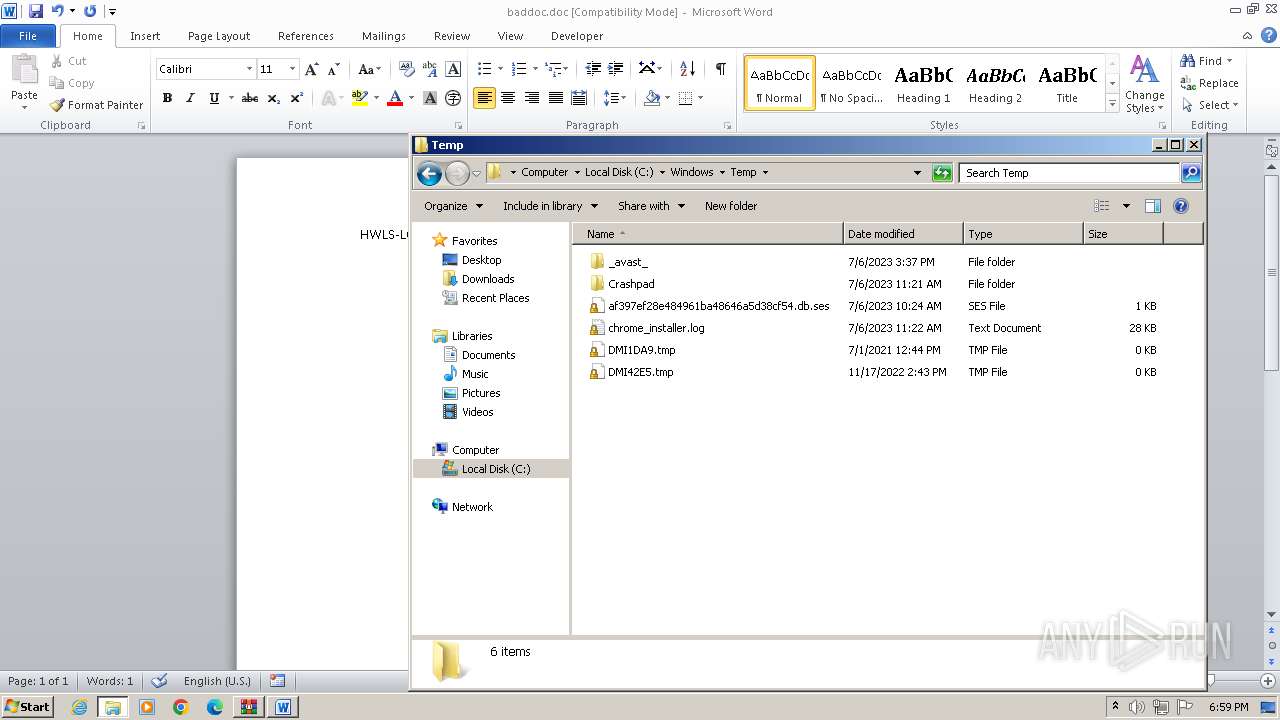Open Windows Media Player from taskbar
The width and height of the screenshot is (1280, 720).
[x=147, y=707]
